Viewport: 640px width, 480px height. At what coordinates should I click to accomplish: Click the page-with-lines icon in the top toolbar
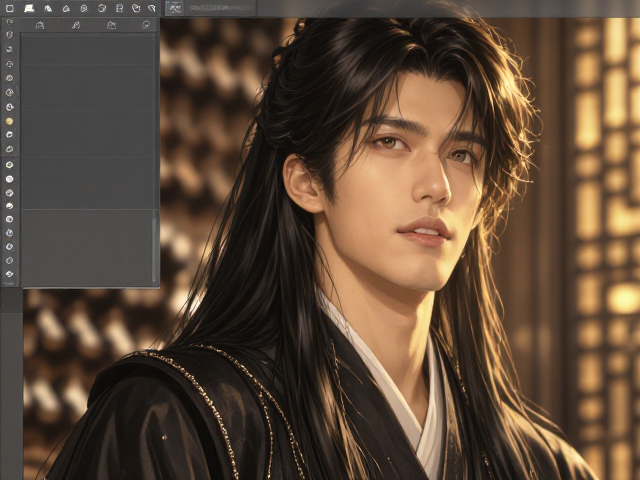[x=119, y=8]
